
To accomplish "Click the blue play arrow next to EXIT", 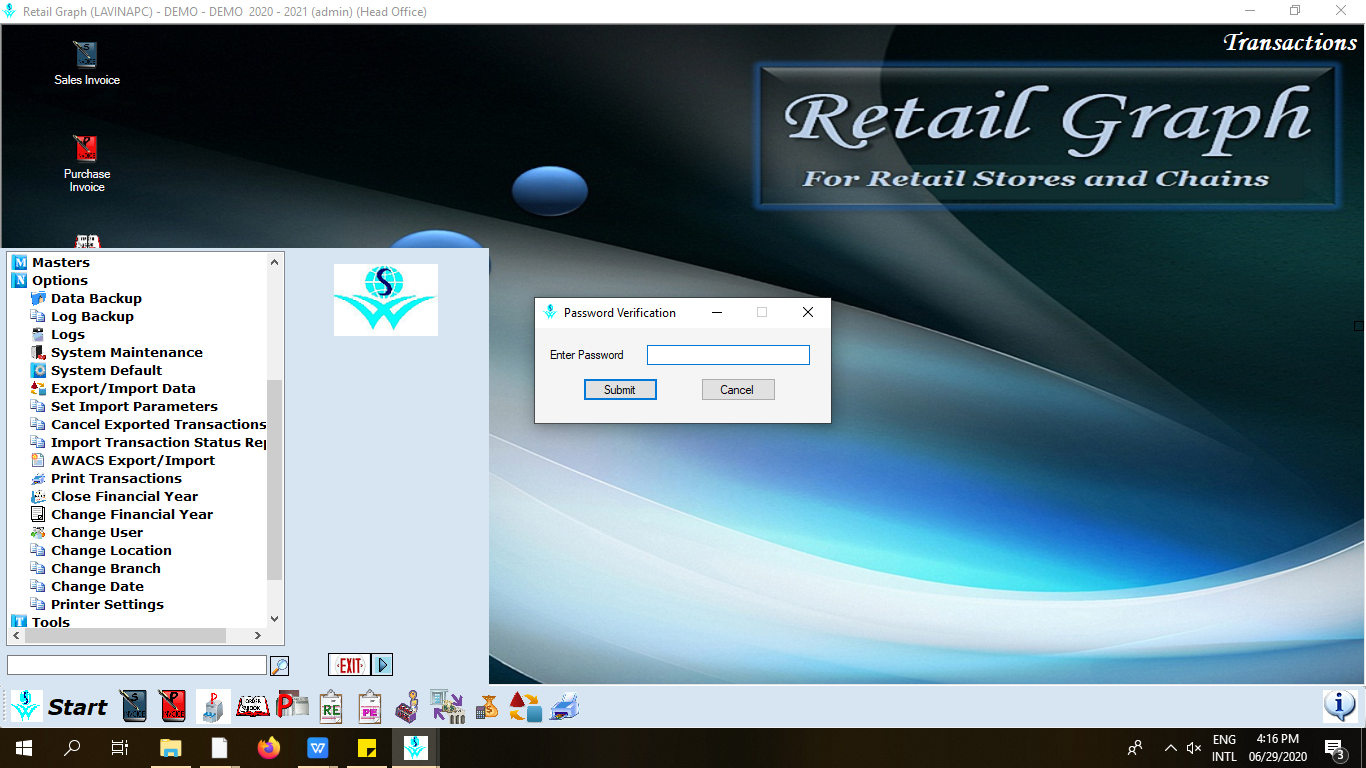I will click(382, 665).
